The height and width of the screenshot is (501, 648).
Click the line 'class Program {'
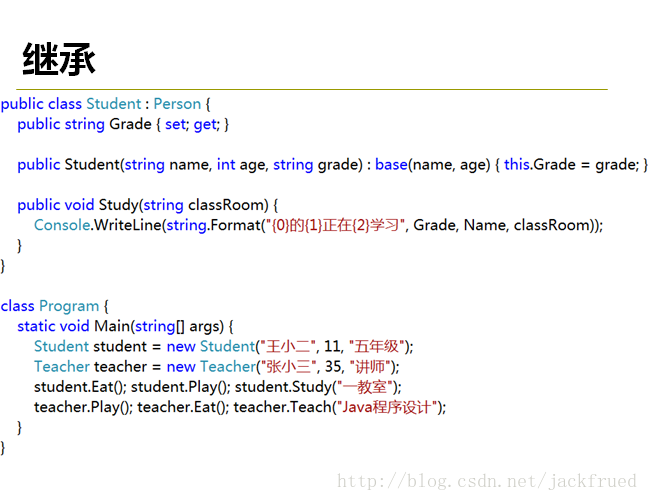[55, 306]
